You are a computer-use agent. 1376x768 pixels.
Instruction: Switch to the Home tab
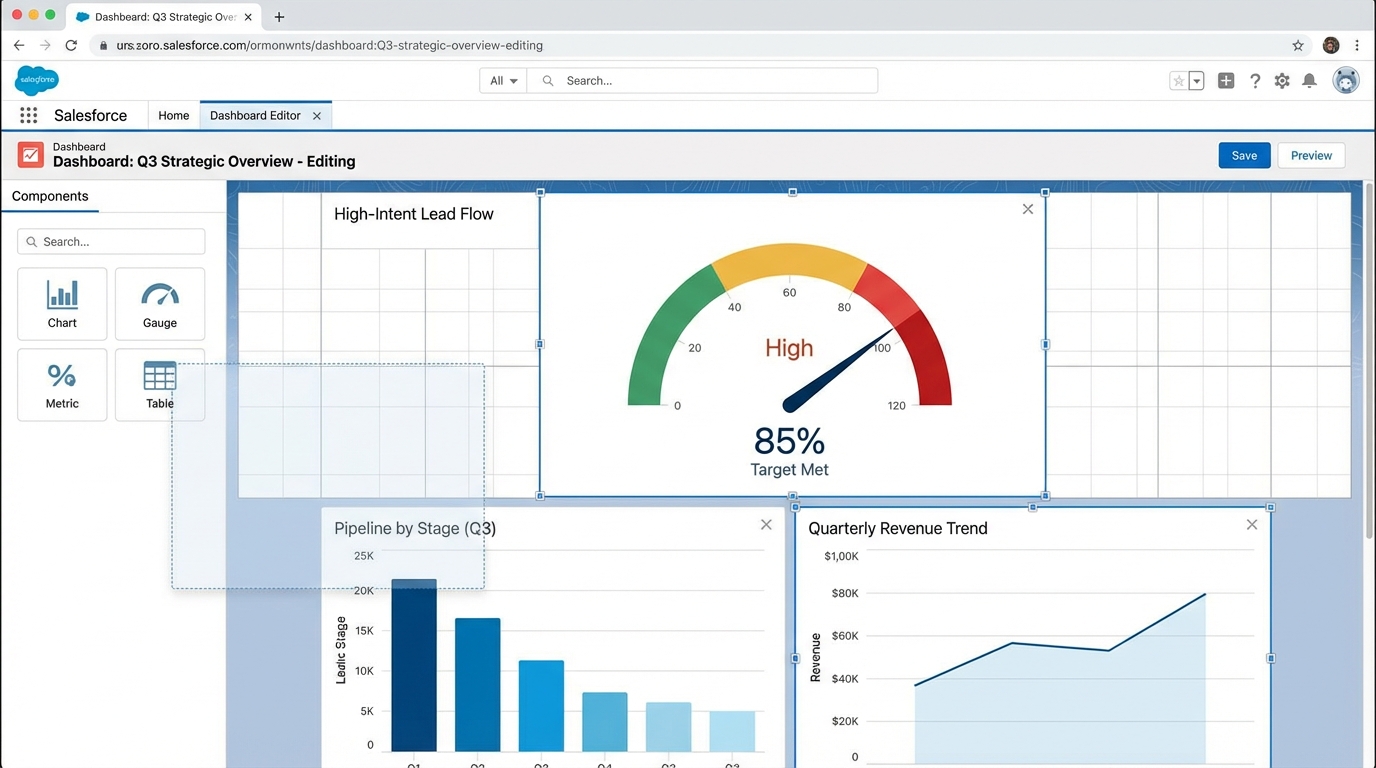(x=173, y=115)
